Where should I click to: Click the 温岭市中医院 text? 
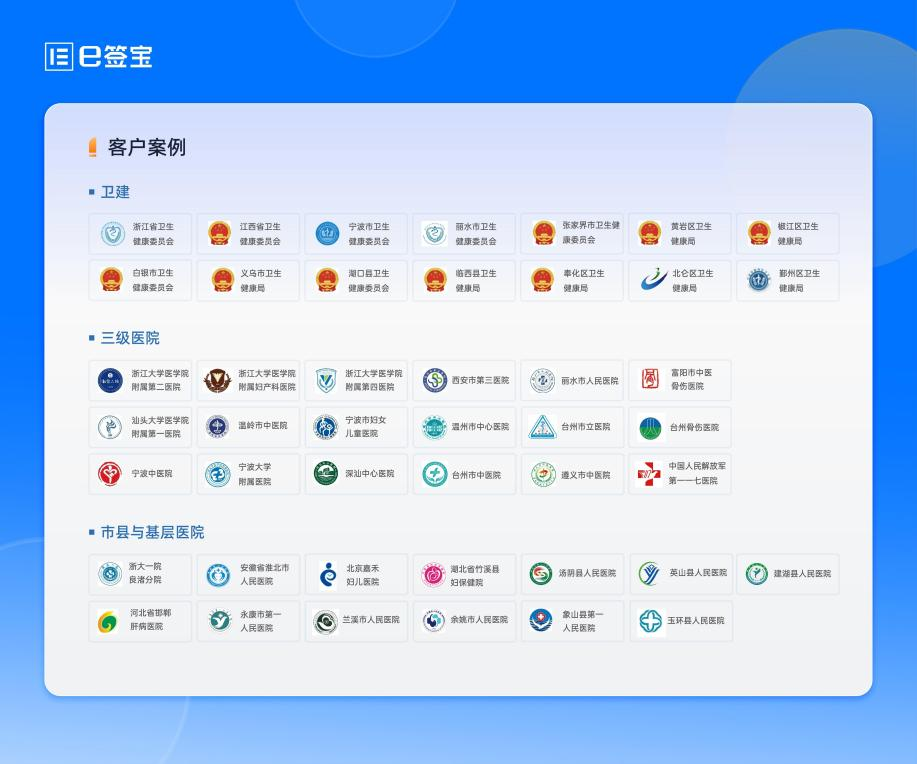pos(262,426)
